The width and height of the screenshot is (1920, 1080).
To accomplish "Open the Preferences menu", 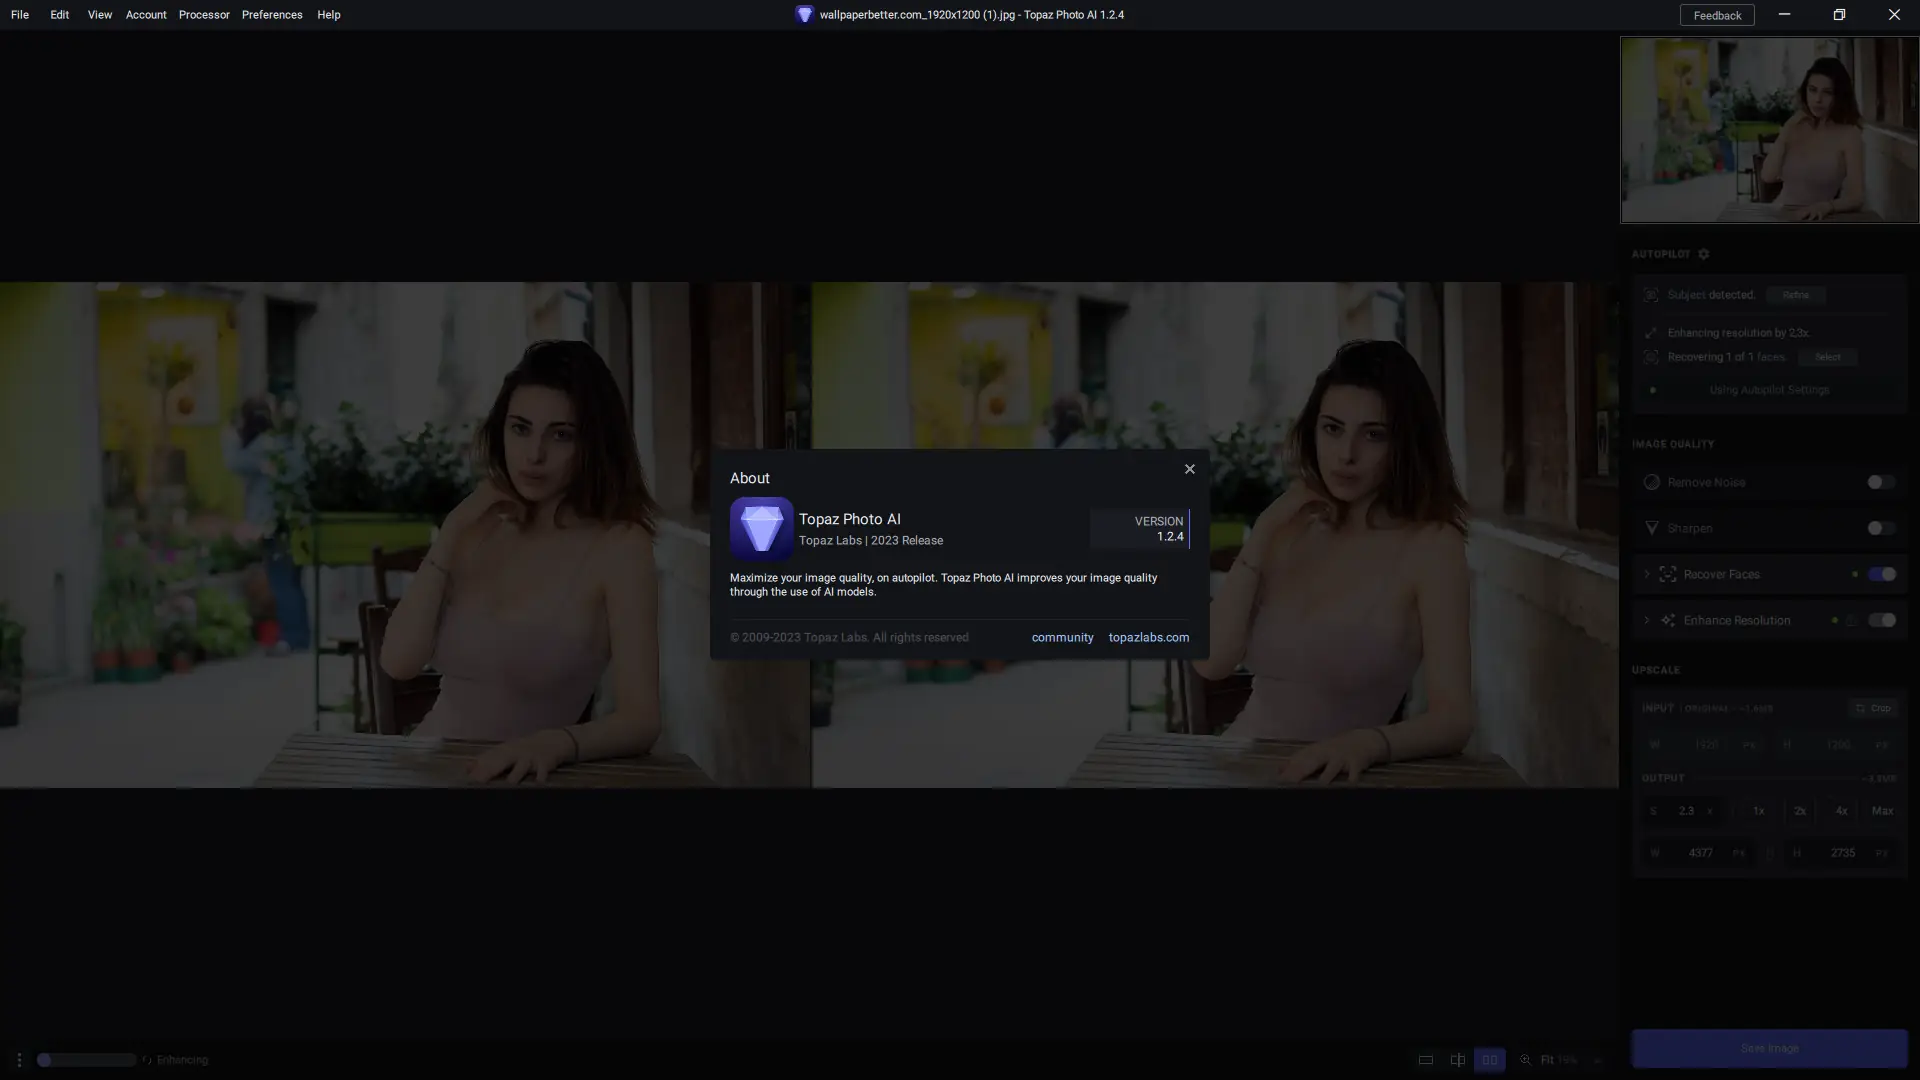I will 272,15.
